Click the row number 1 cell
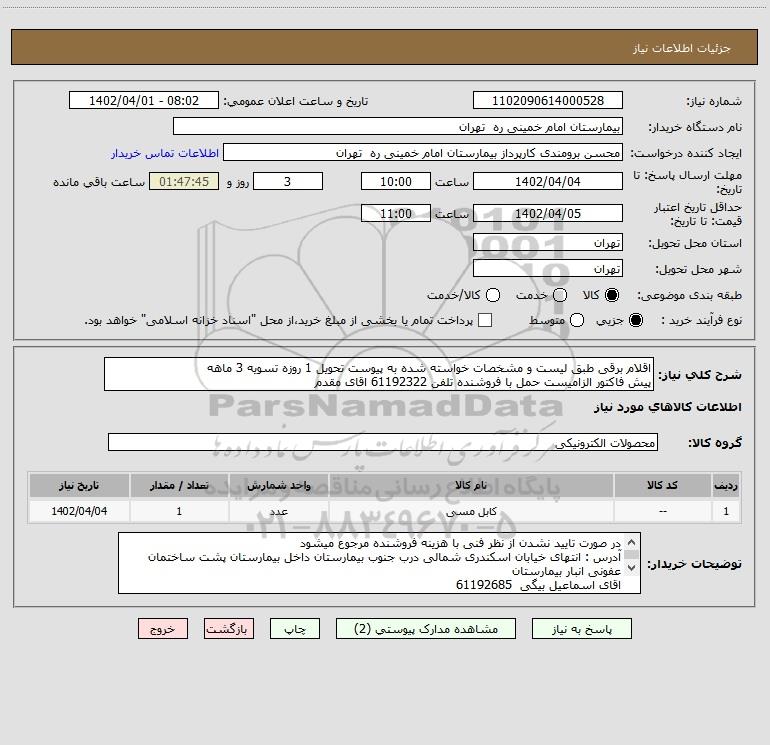This screenshot has width=770, height=745. 726,511
